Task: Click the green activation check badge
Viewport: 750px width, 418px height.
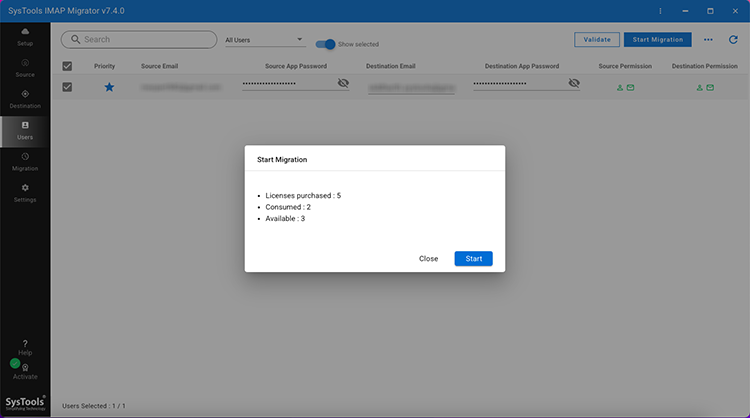Action: coord(15,363)
